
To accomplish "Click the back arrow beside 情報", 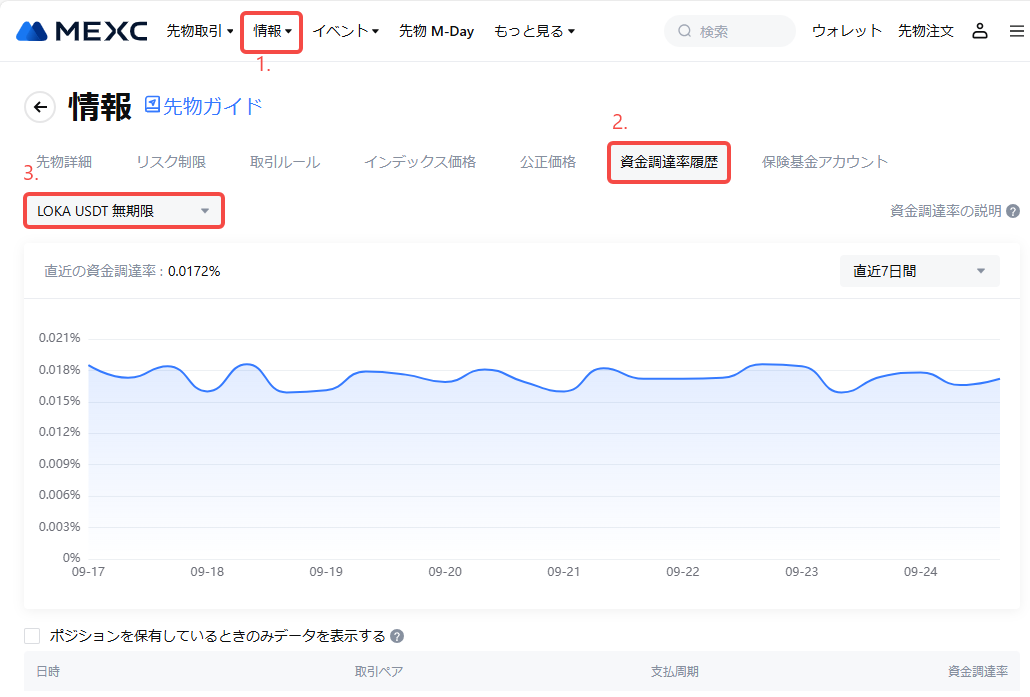I will (40, 107).
